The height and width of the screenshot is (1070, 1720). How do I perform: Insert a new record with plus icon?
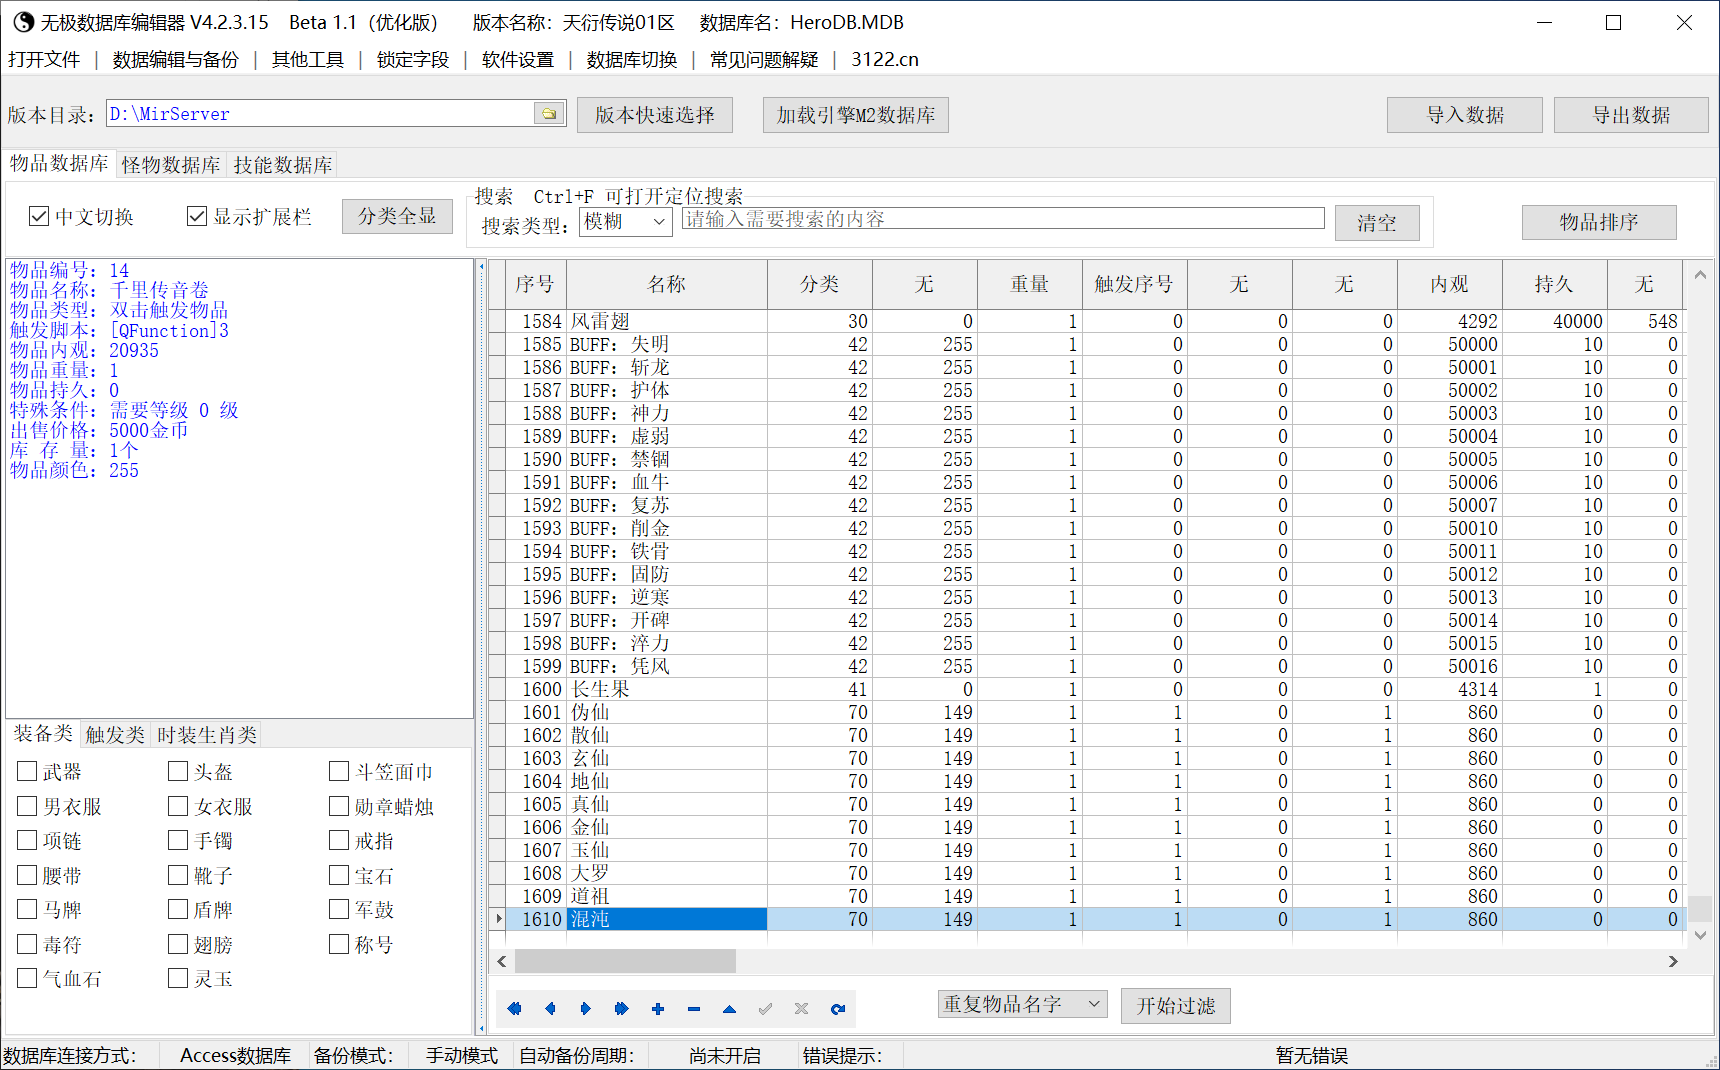point(657,1009)
